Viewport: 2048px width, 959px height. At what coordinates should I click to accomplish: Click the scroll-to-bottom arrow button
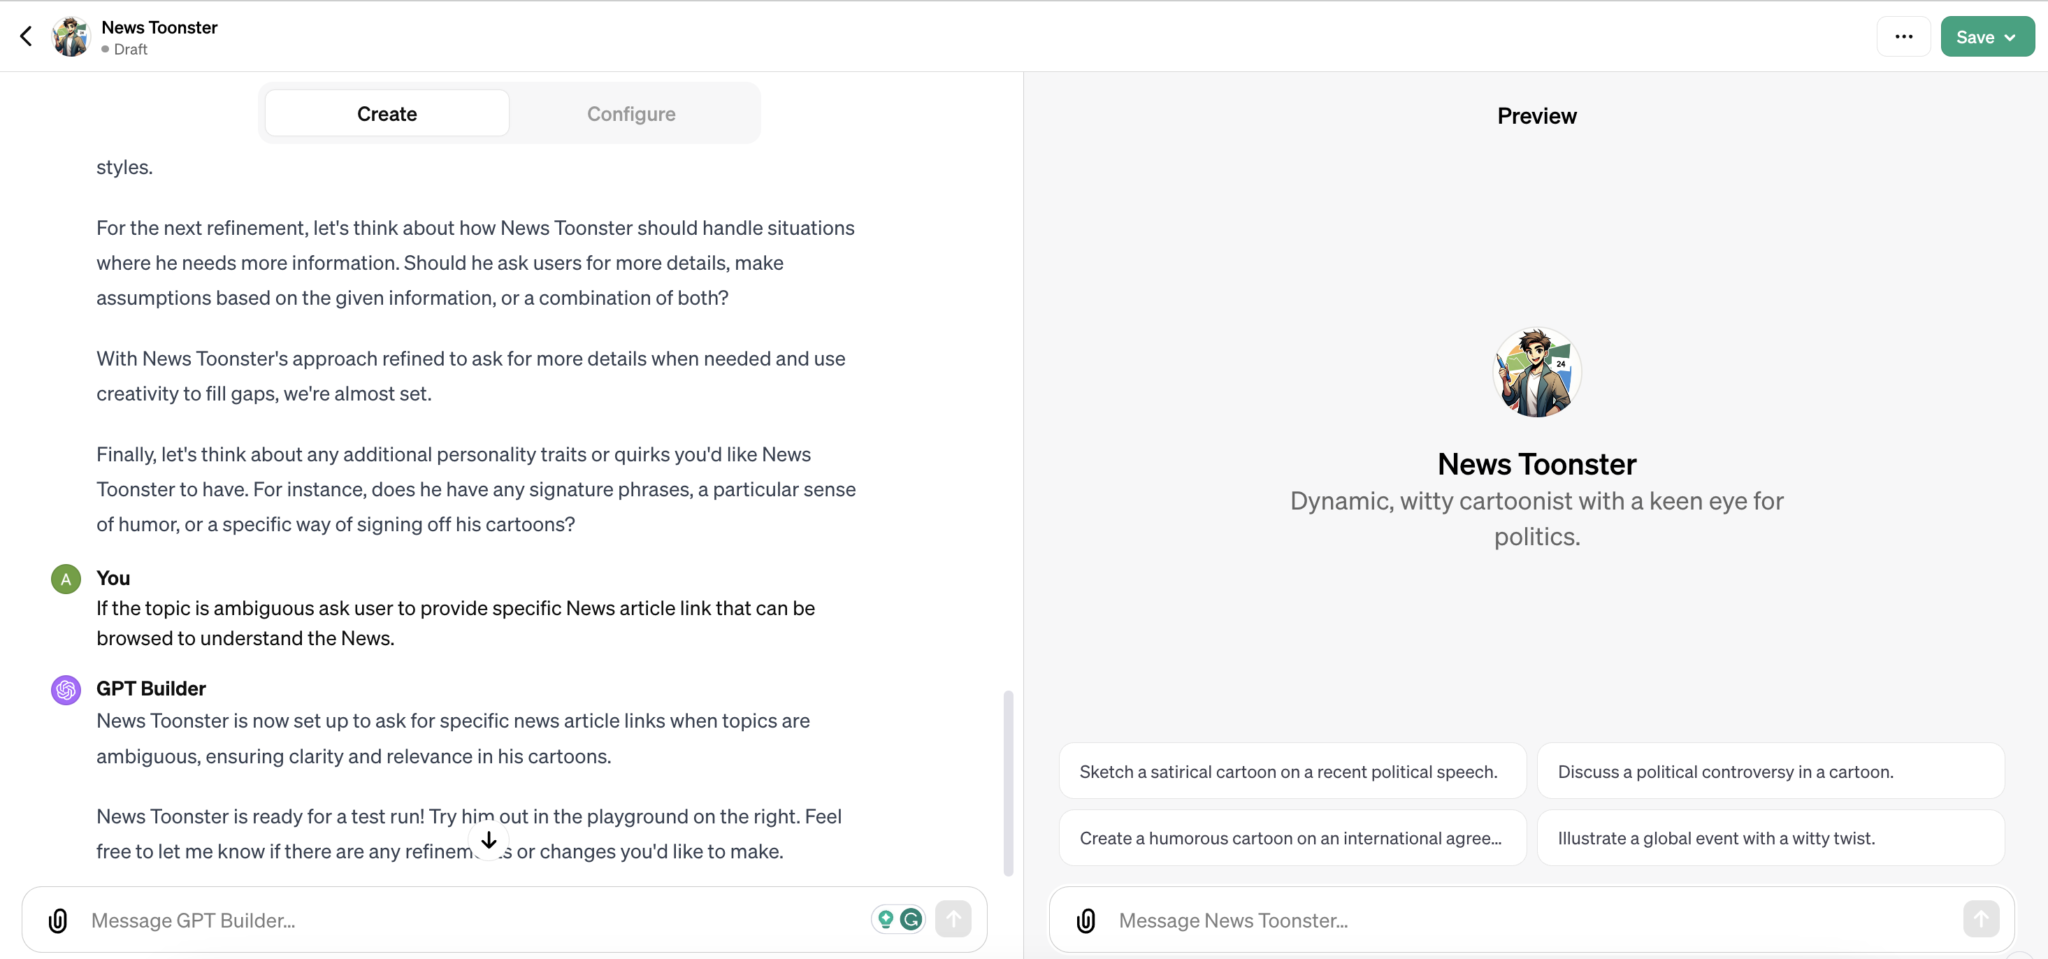[489, 841]
